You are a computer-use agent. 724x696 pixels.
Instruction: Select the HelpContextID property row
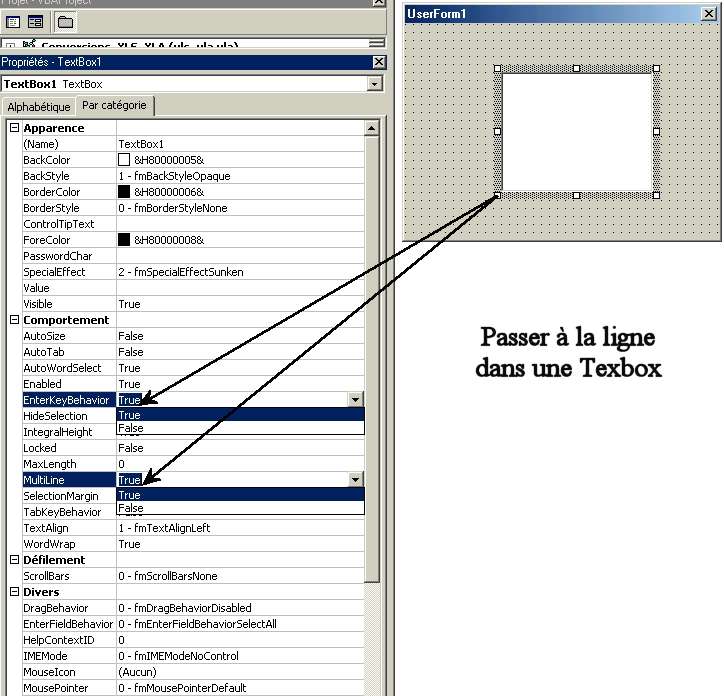193,640
